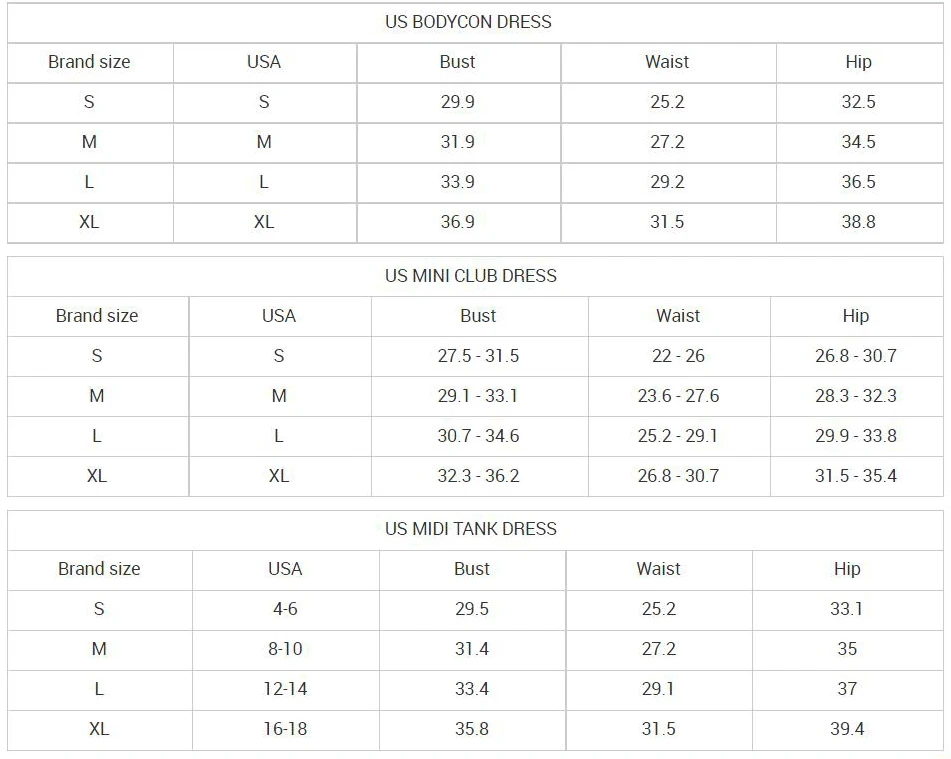The width and height of the screenshot is (951, 759).
Task: Select the 16-18 USA size cell
Action: tap(285, 729)
